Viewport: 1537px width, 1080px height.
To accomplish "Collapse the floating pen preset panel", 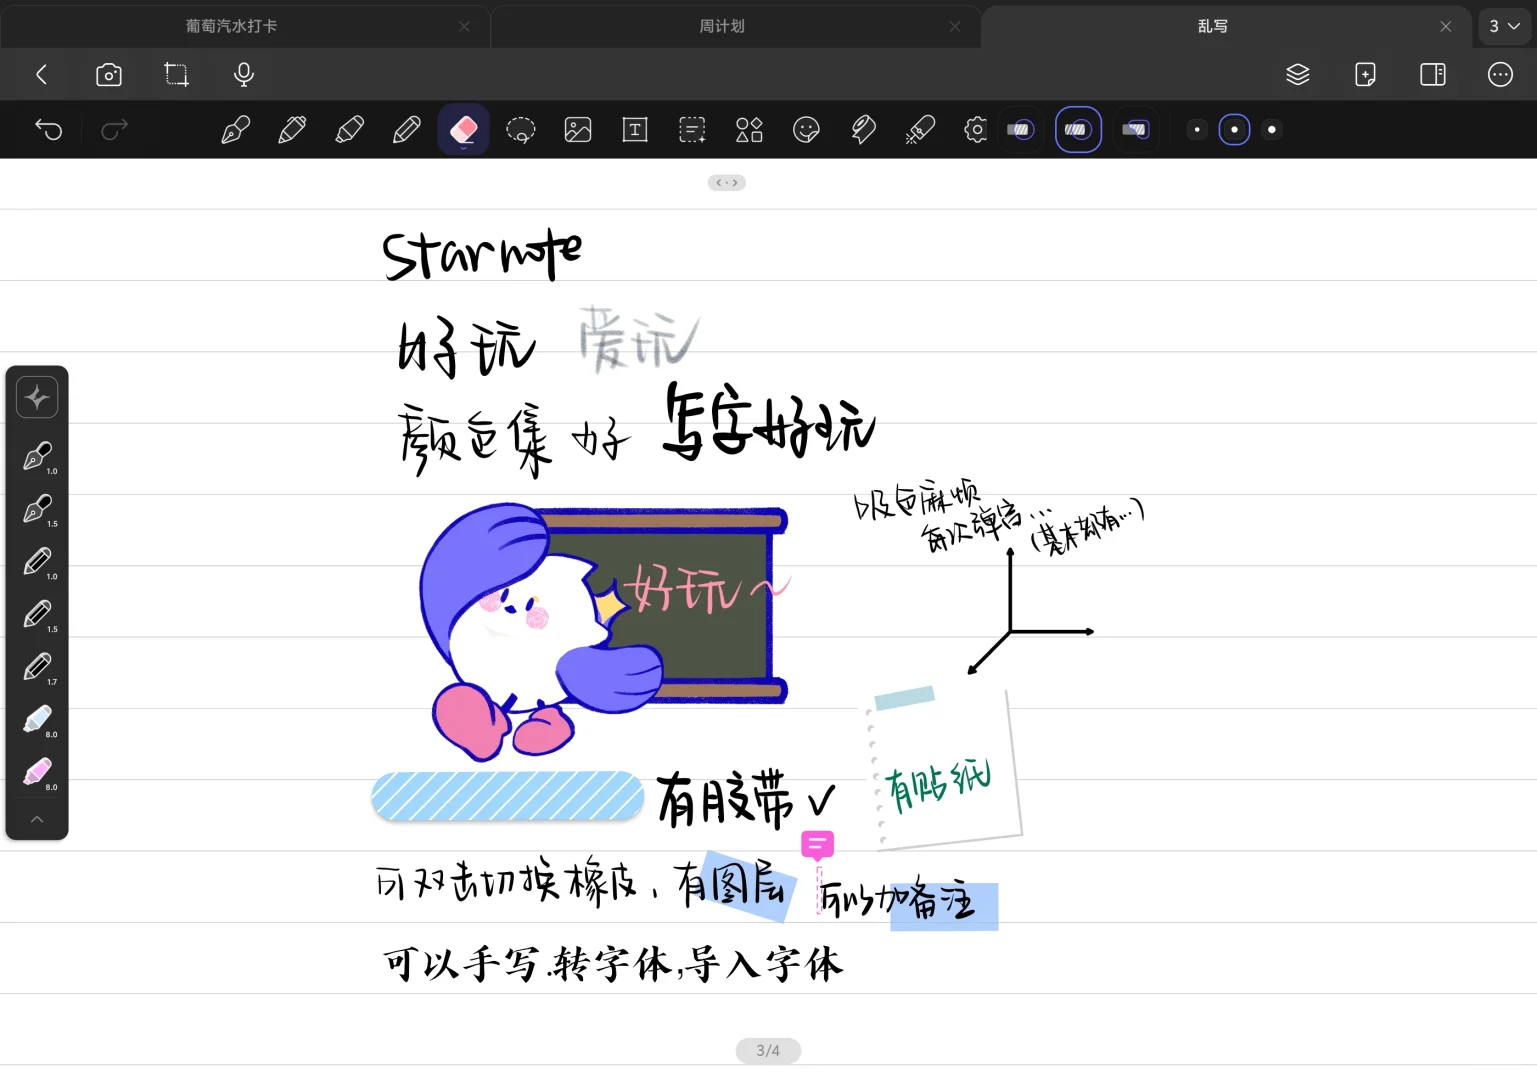I will (37, 819).
